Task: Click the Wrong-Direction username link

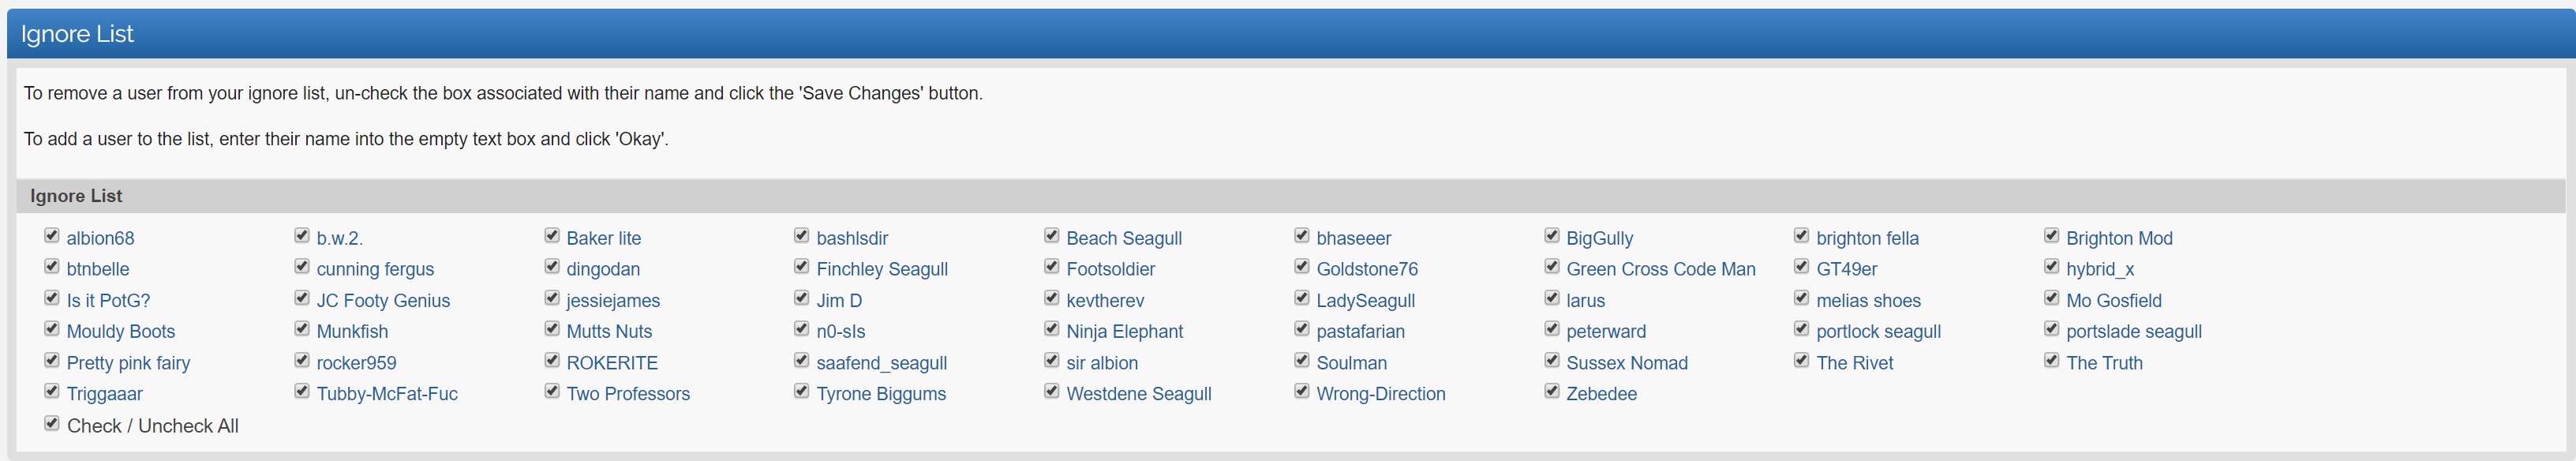Action: pyautogui.click(x=1380, y=394)
